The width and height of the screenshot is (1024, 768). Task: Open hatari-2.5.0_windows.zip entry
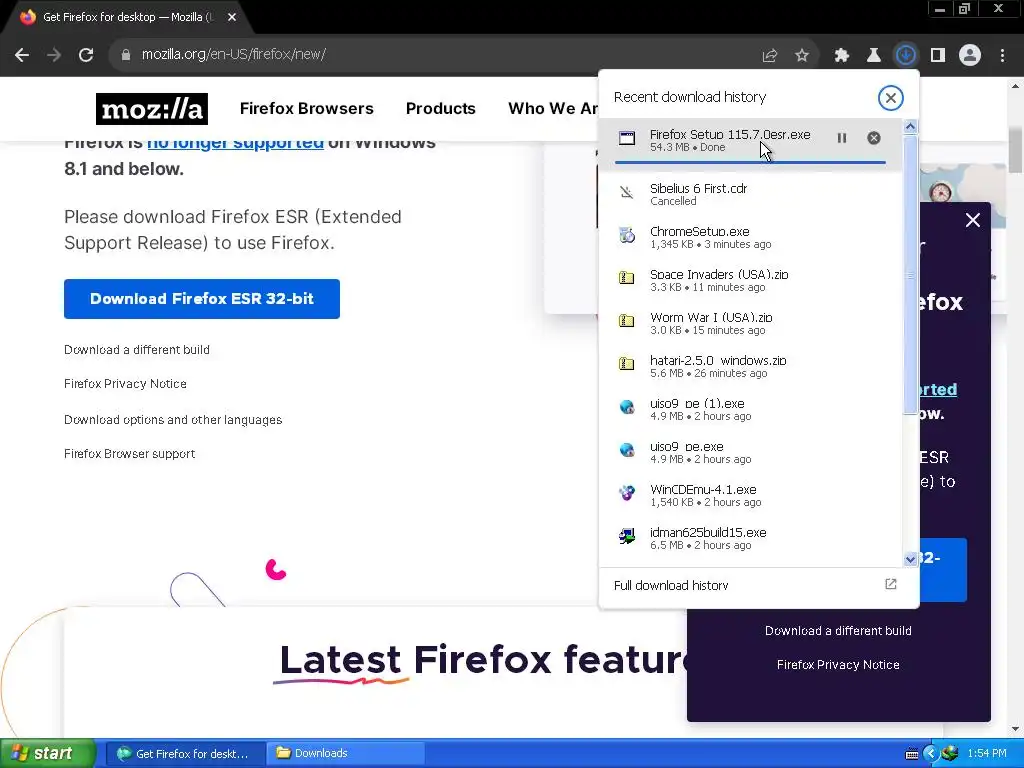[750, 367]
